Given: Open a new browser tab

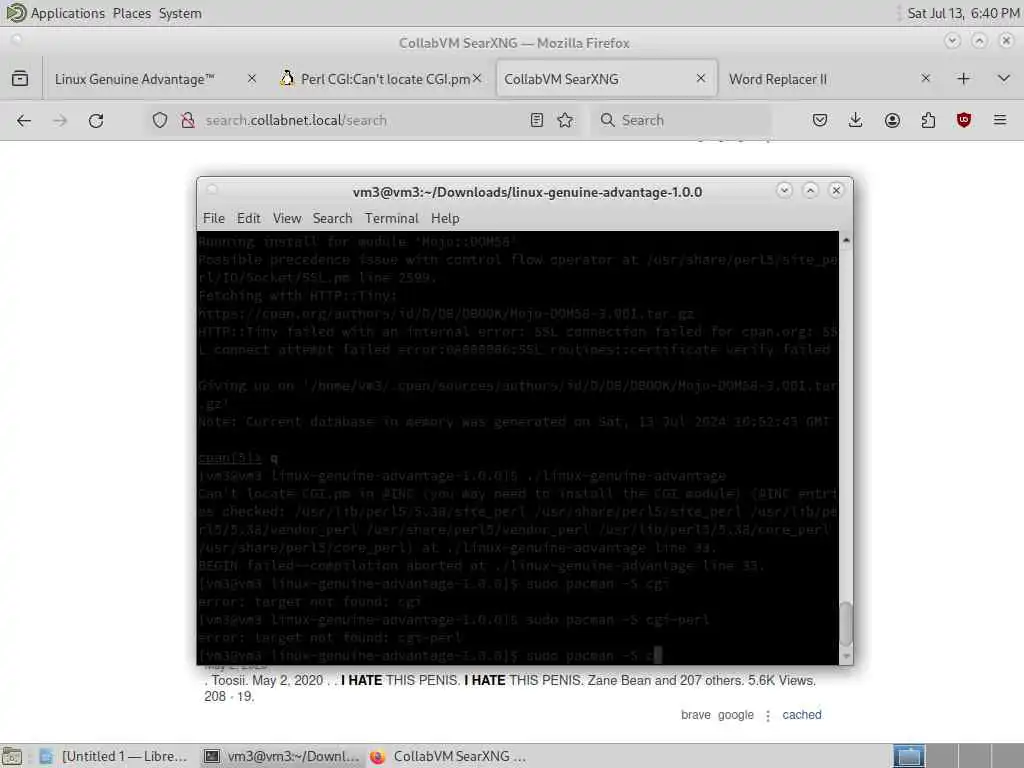Looking at the screenshot, I should click(963, 79).
